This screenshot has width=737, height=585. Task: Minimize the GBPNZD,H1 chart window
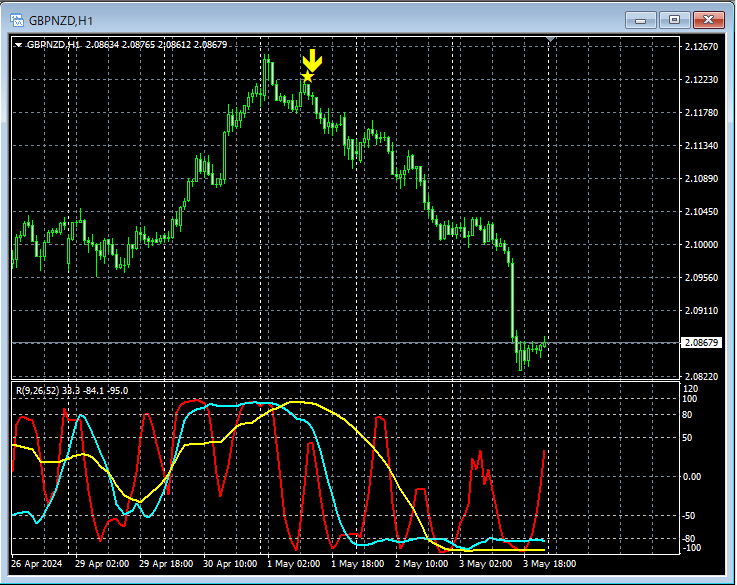640,19
